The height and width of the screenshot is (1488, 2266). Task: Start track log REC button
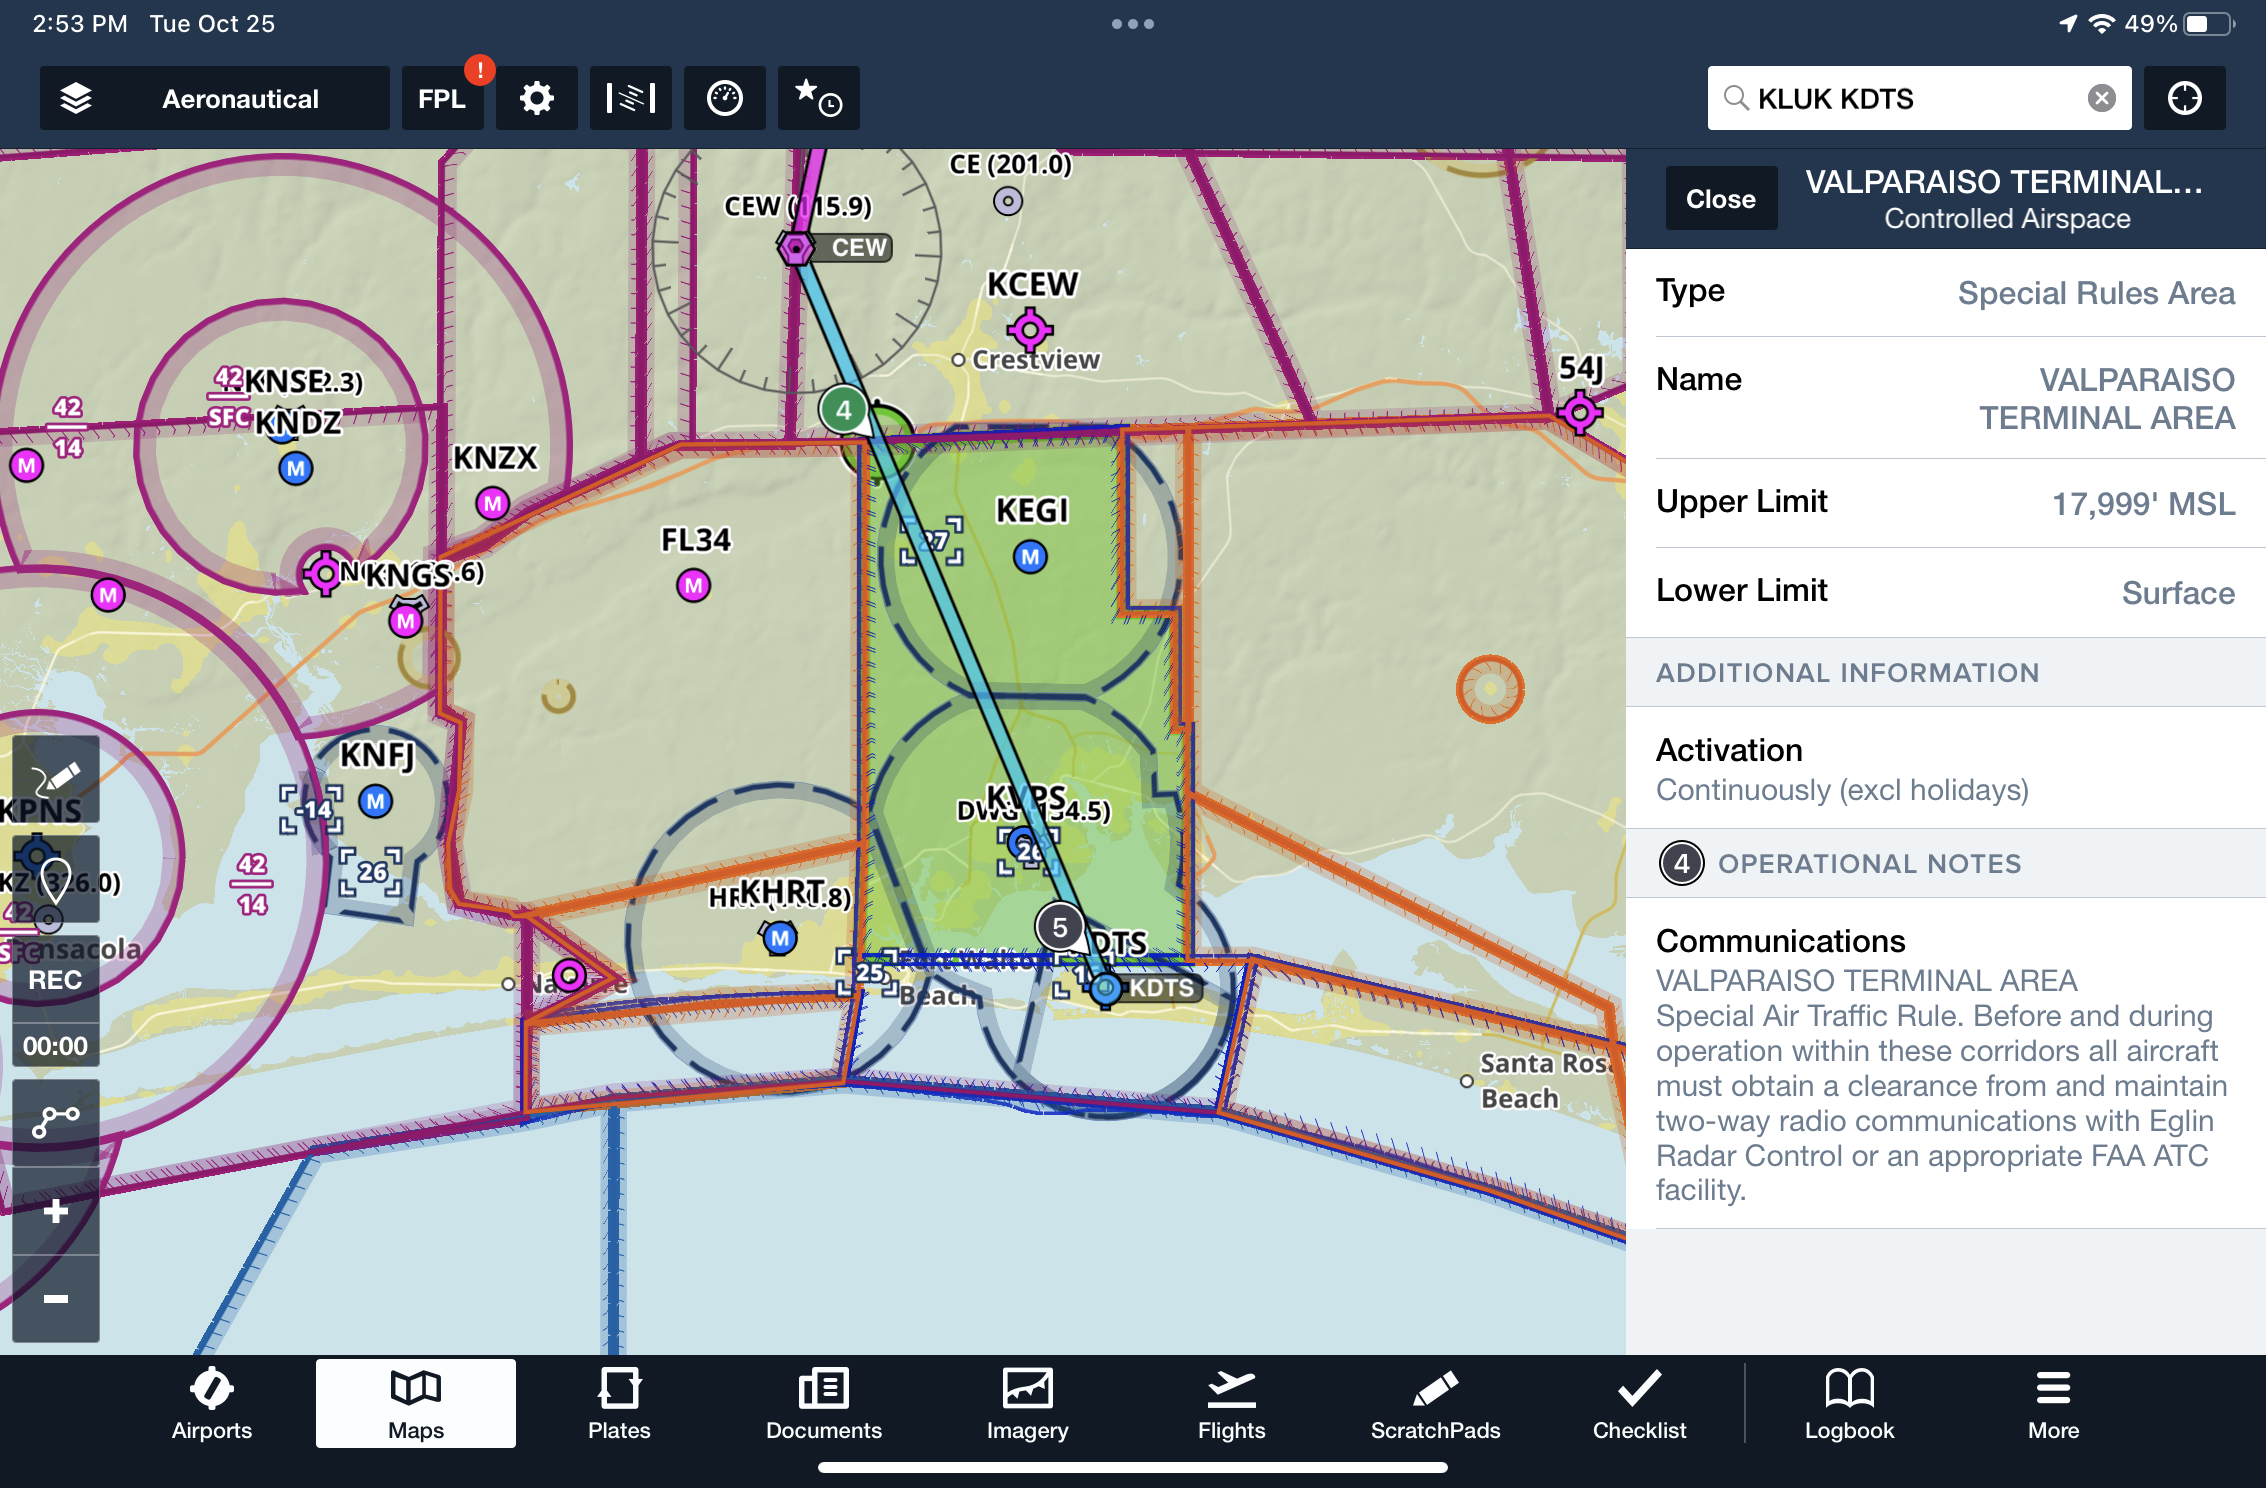click(56, 979)
